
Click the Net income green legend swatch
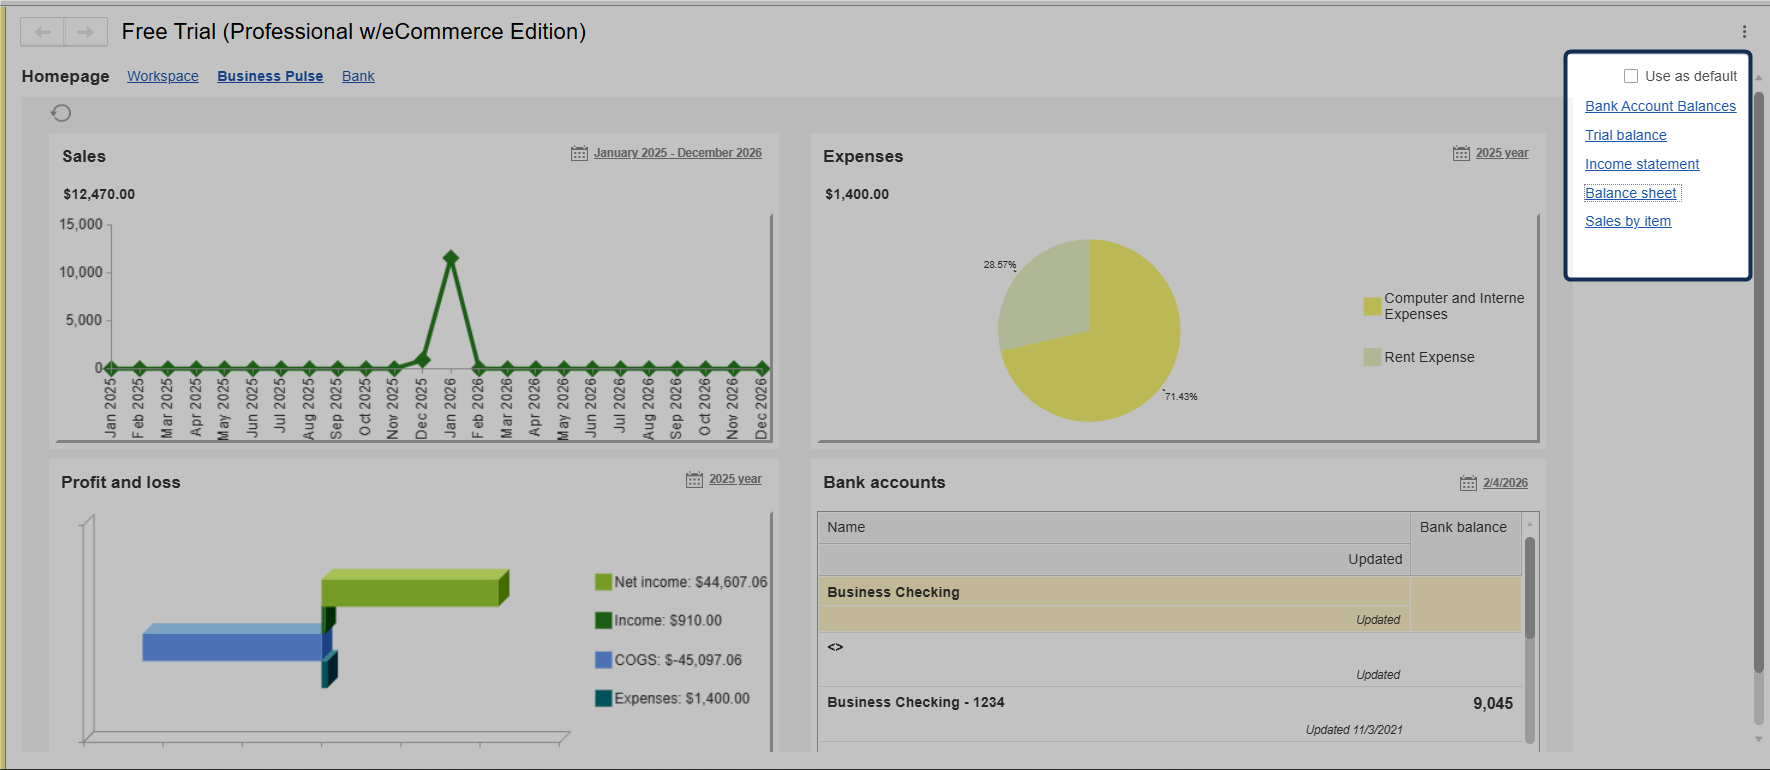coord(603,582)
